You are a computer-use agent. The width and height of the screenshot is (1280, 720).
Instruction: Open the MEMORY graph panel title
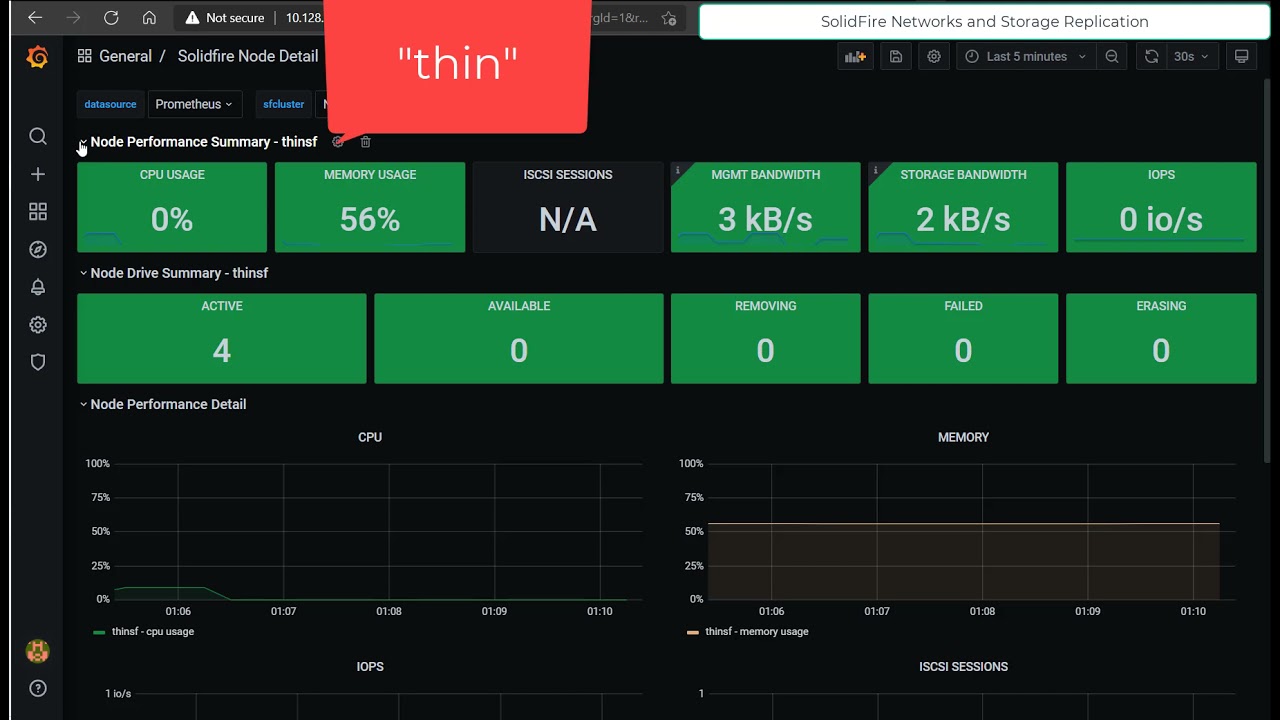pyautogui.click(x=963, y=437)
